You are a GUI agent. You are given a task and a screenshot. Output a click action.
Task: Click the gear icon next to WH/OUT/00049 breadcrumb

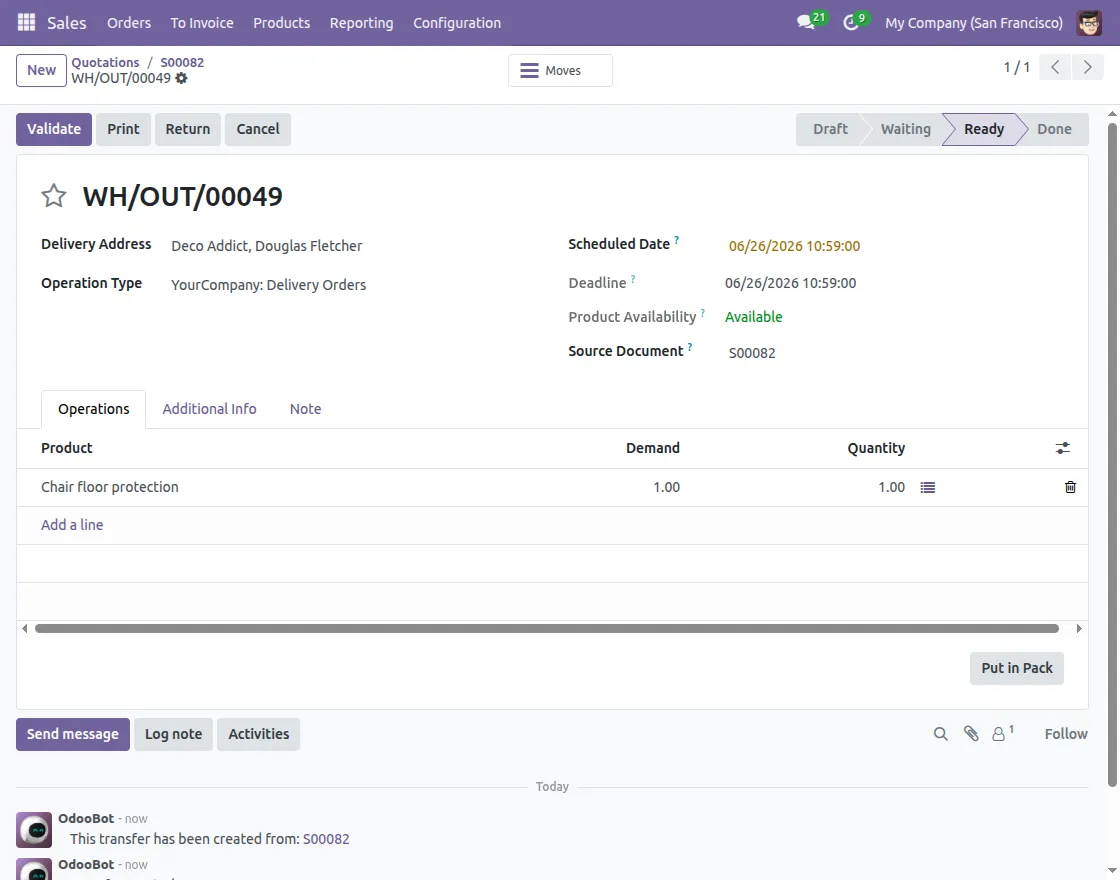tap(181, 78)
